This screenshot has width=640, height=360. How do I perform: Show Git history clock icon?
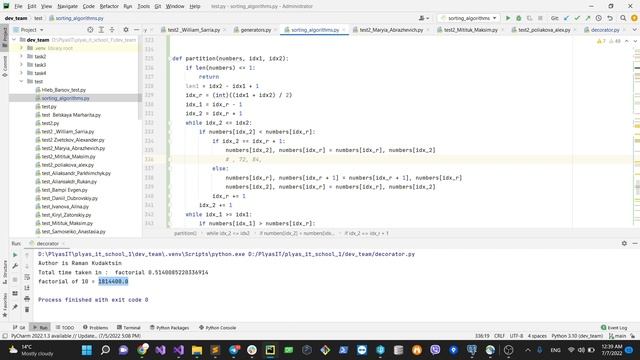pos(598,18)
